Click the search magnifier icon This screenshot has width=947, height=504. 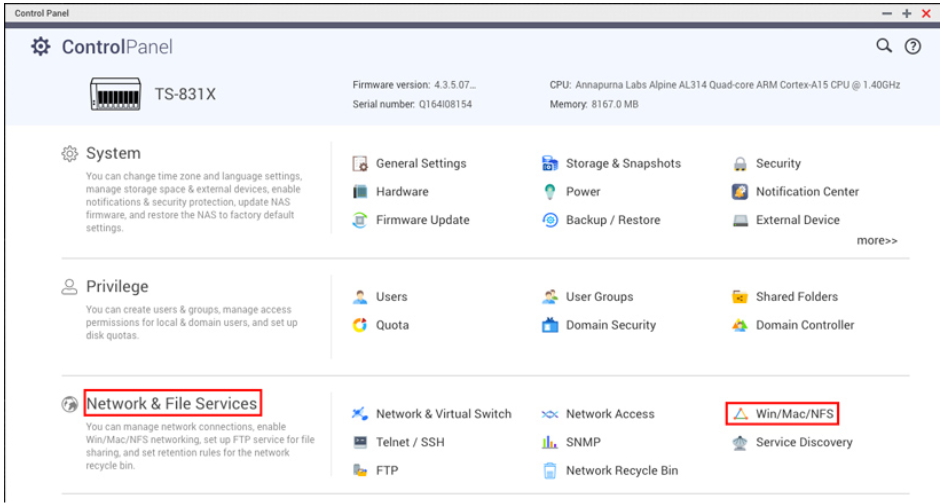coord(883,46)
